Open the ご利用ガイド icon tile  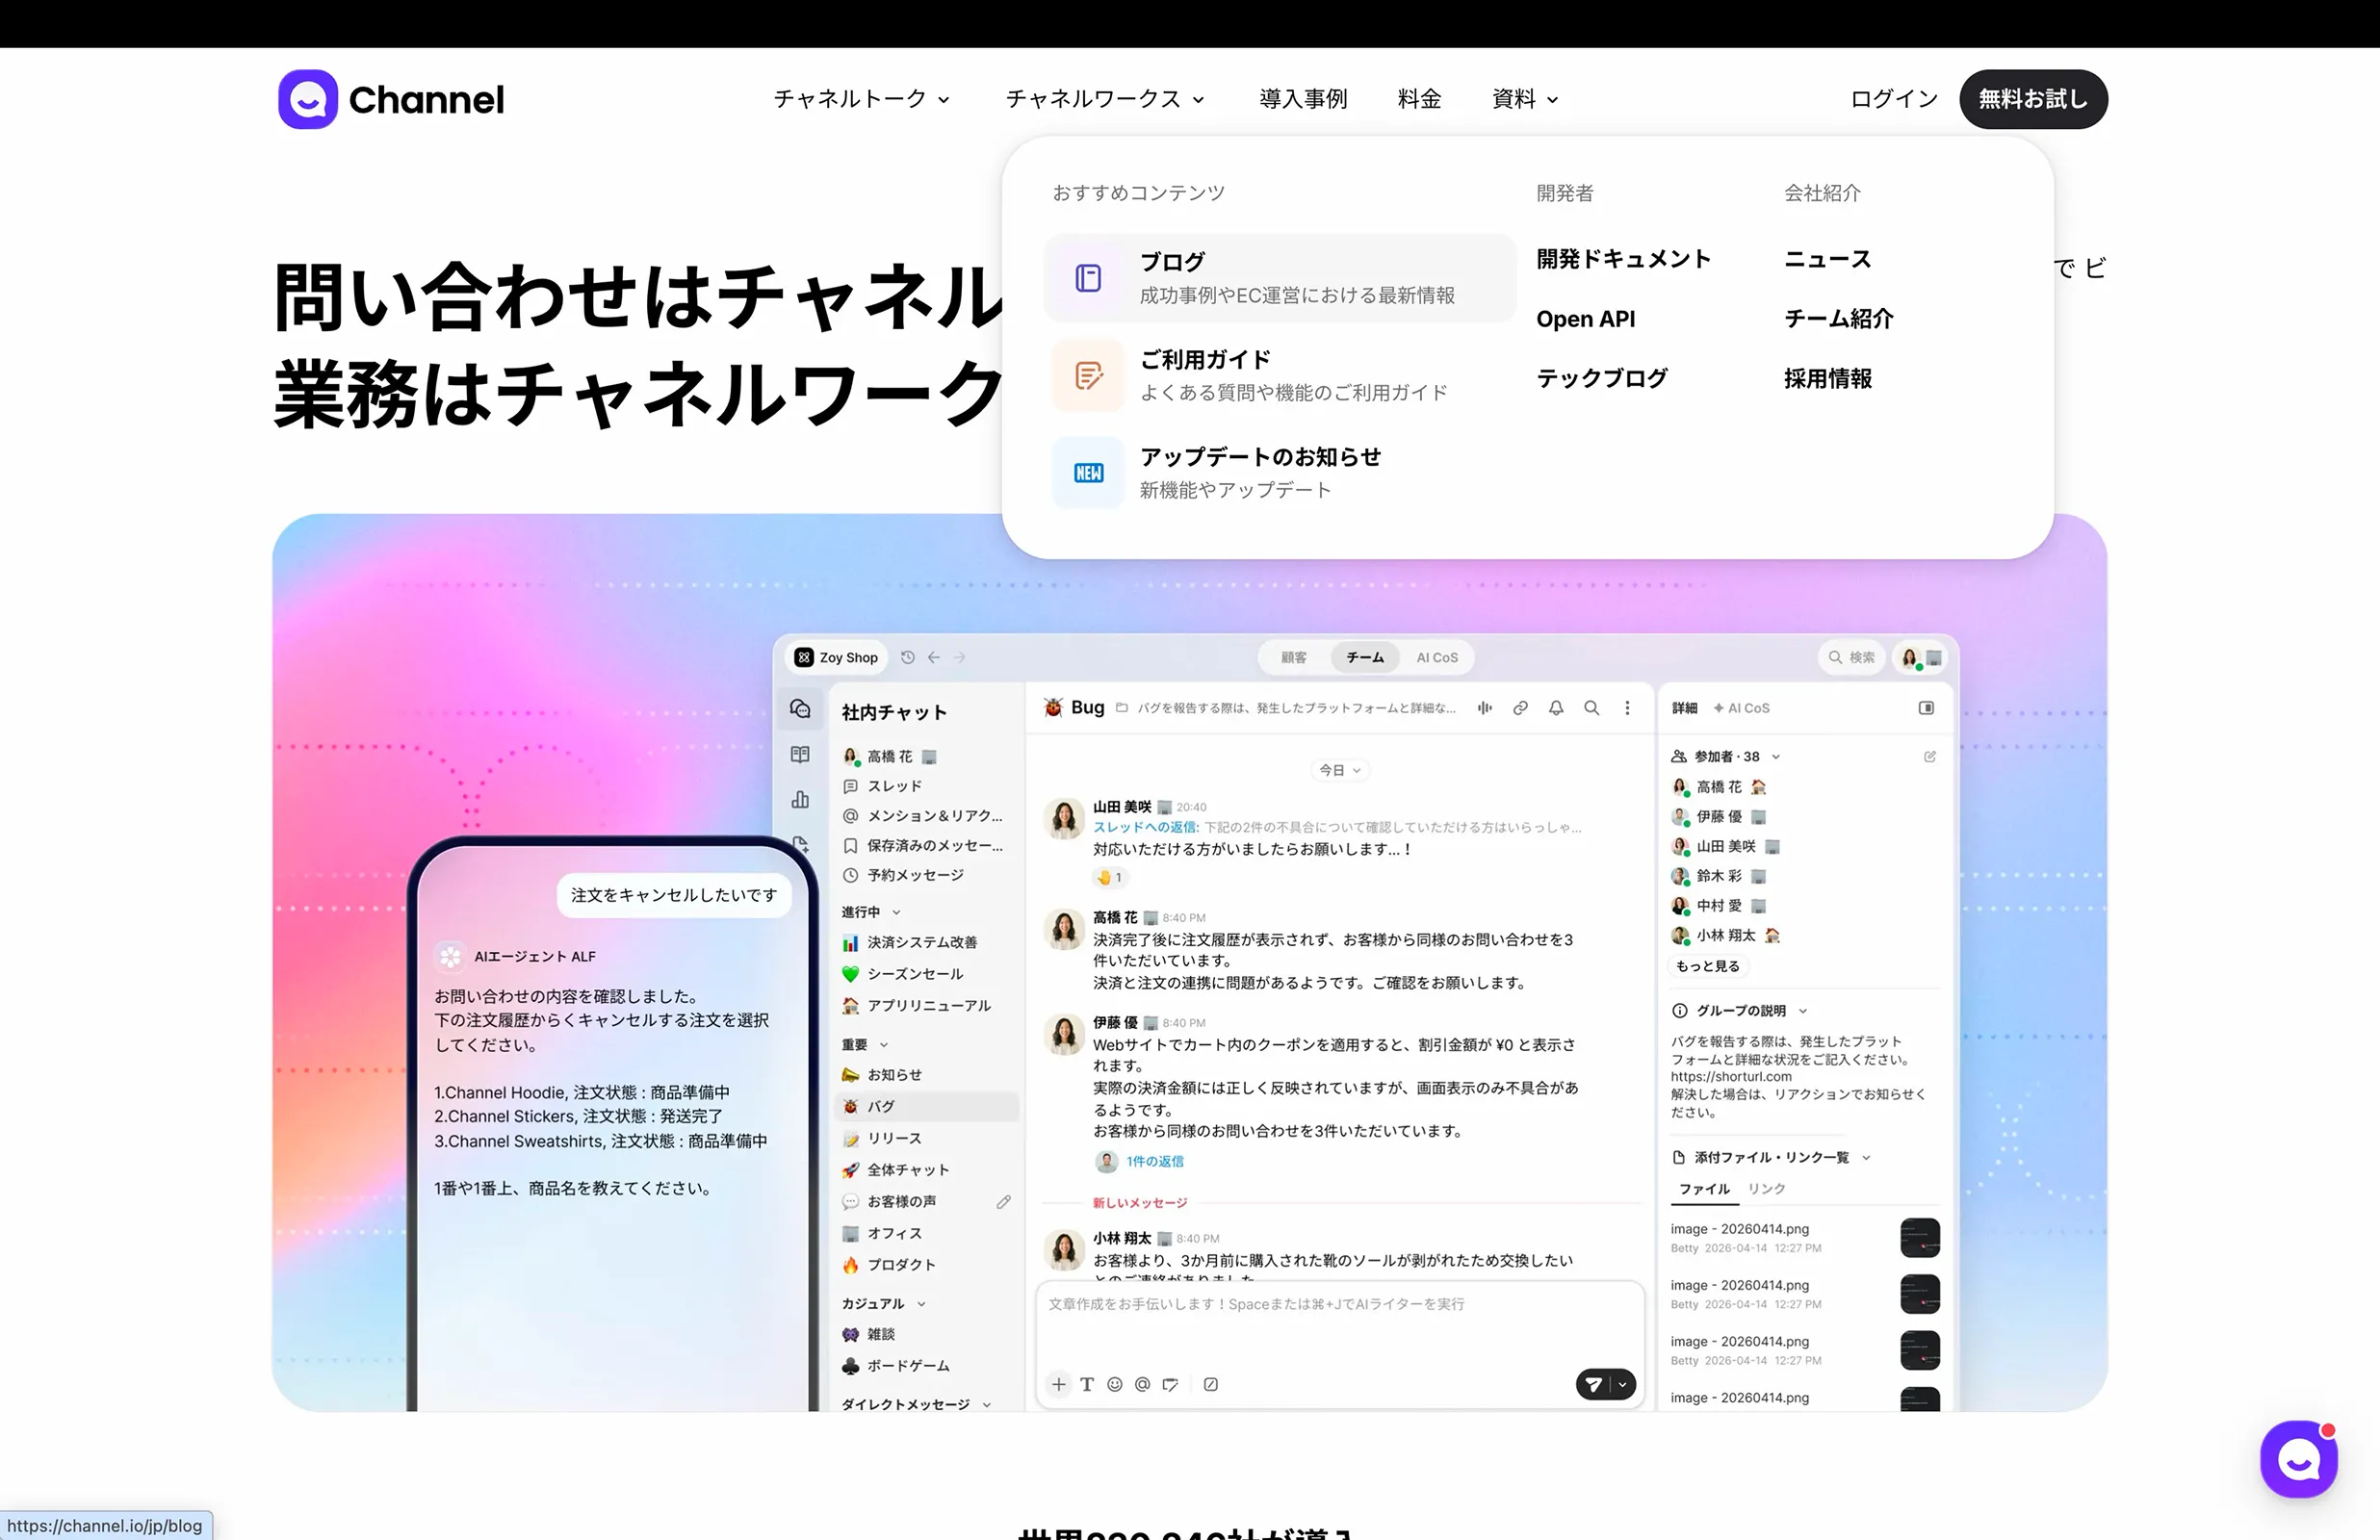(x=1088, y=375)
